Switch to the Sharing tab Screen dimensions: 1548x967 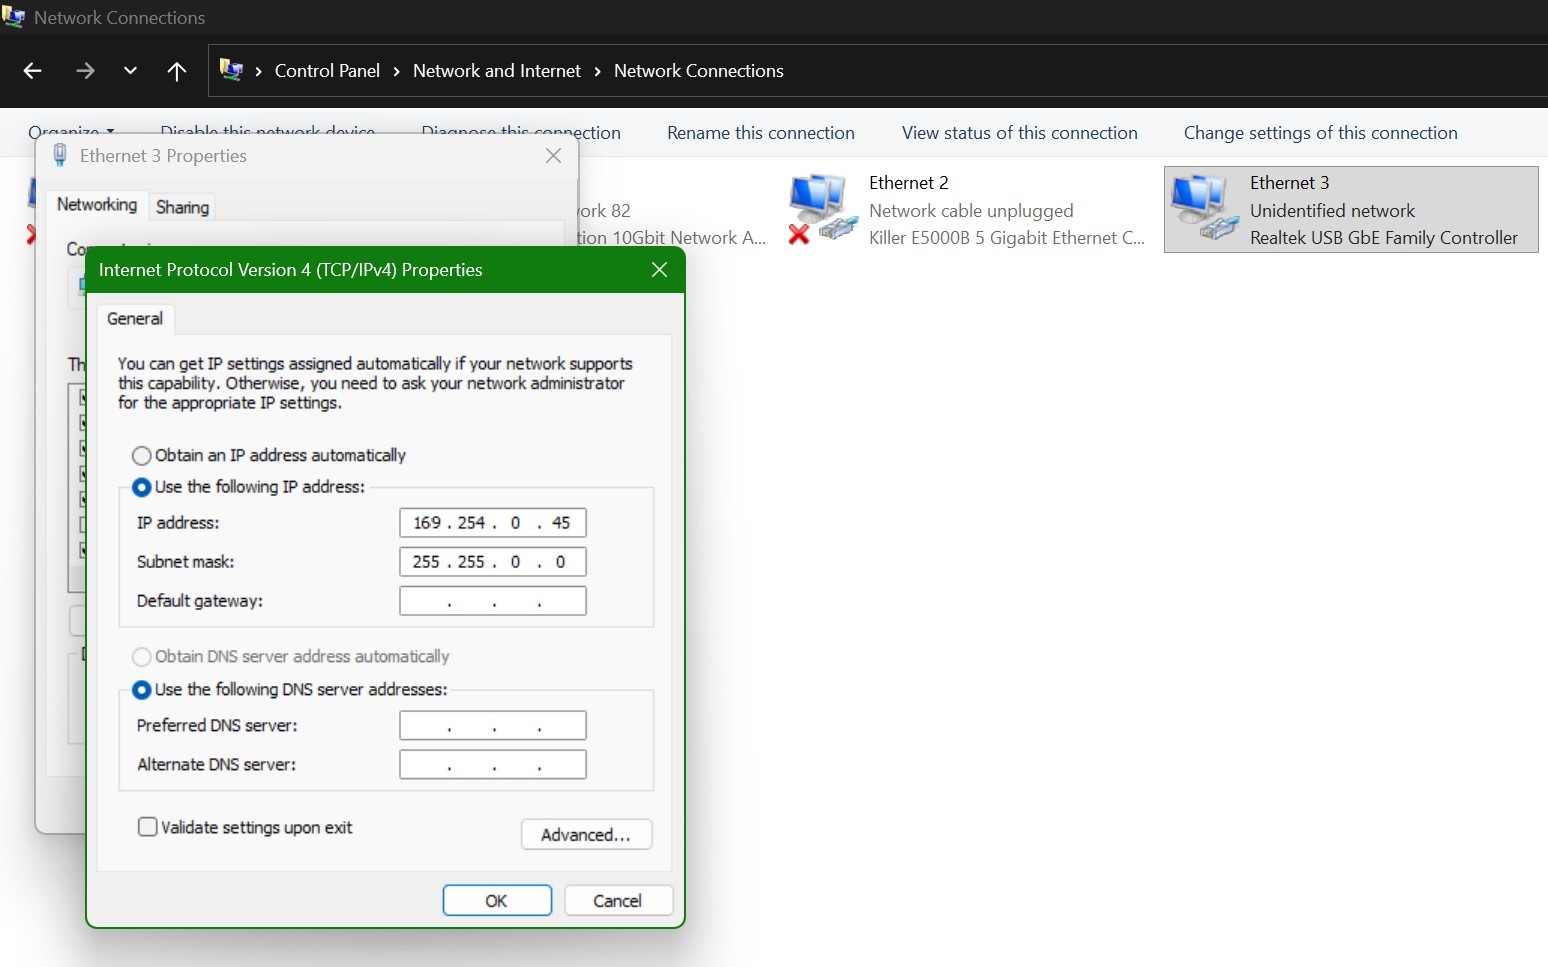(182, 207)
